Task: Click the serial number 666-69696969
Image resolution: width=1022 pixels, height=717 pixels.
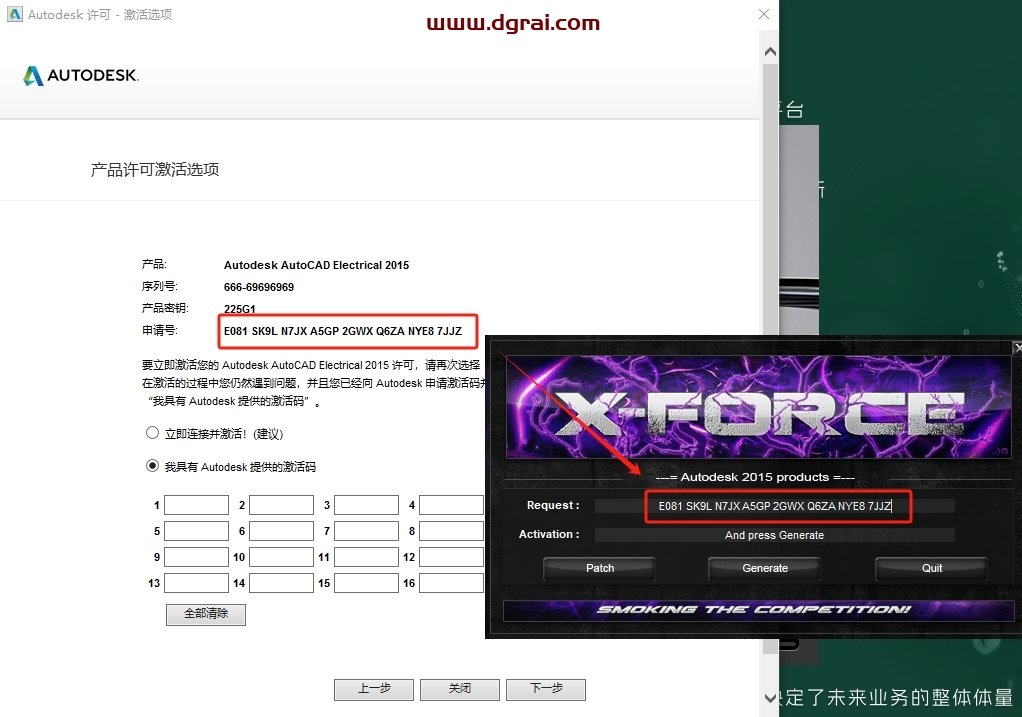Action: point(259,287)
